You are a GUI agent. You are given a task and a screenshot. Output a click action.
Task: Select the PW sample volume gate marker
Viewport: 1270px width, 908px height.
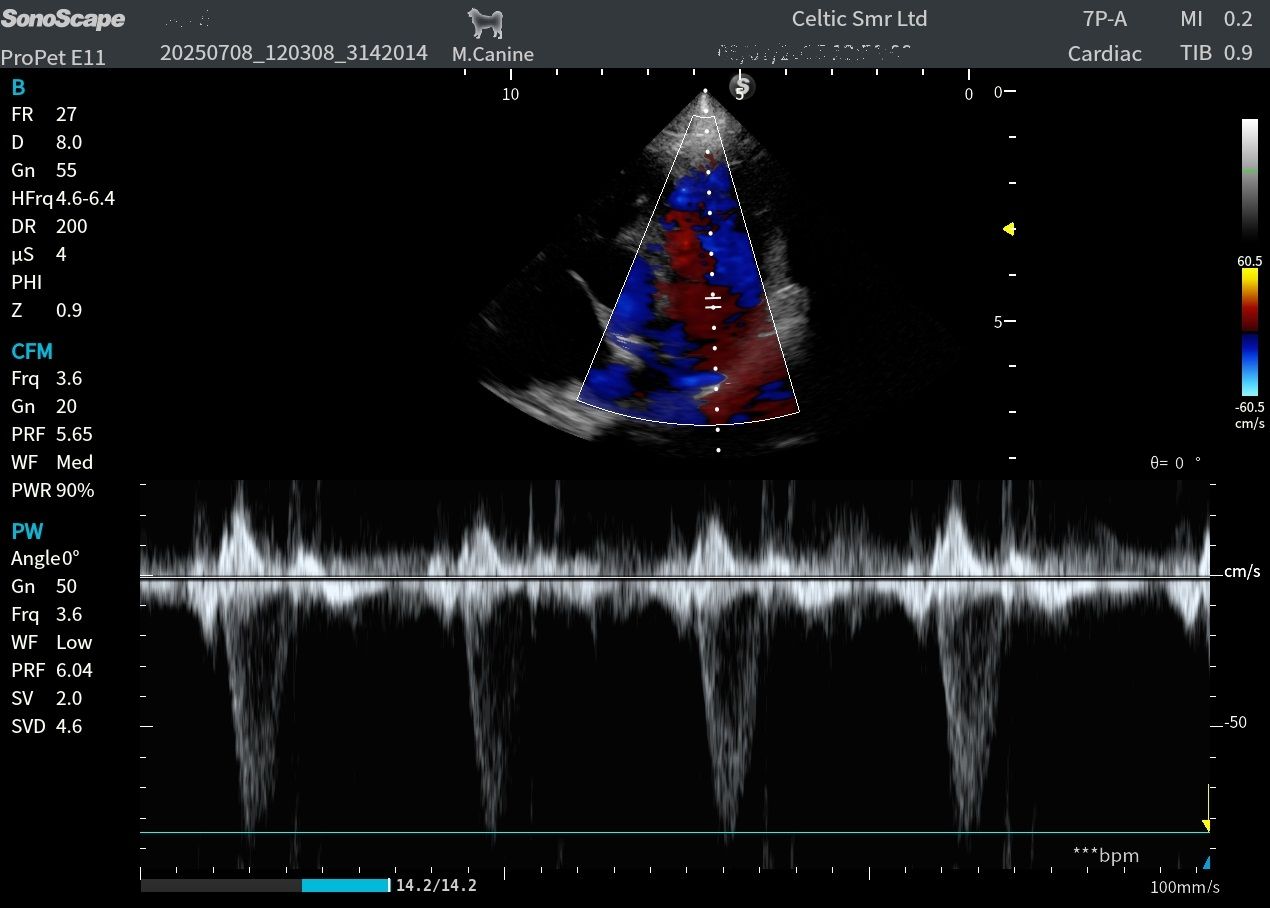713,302
